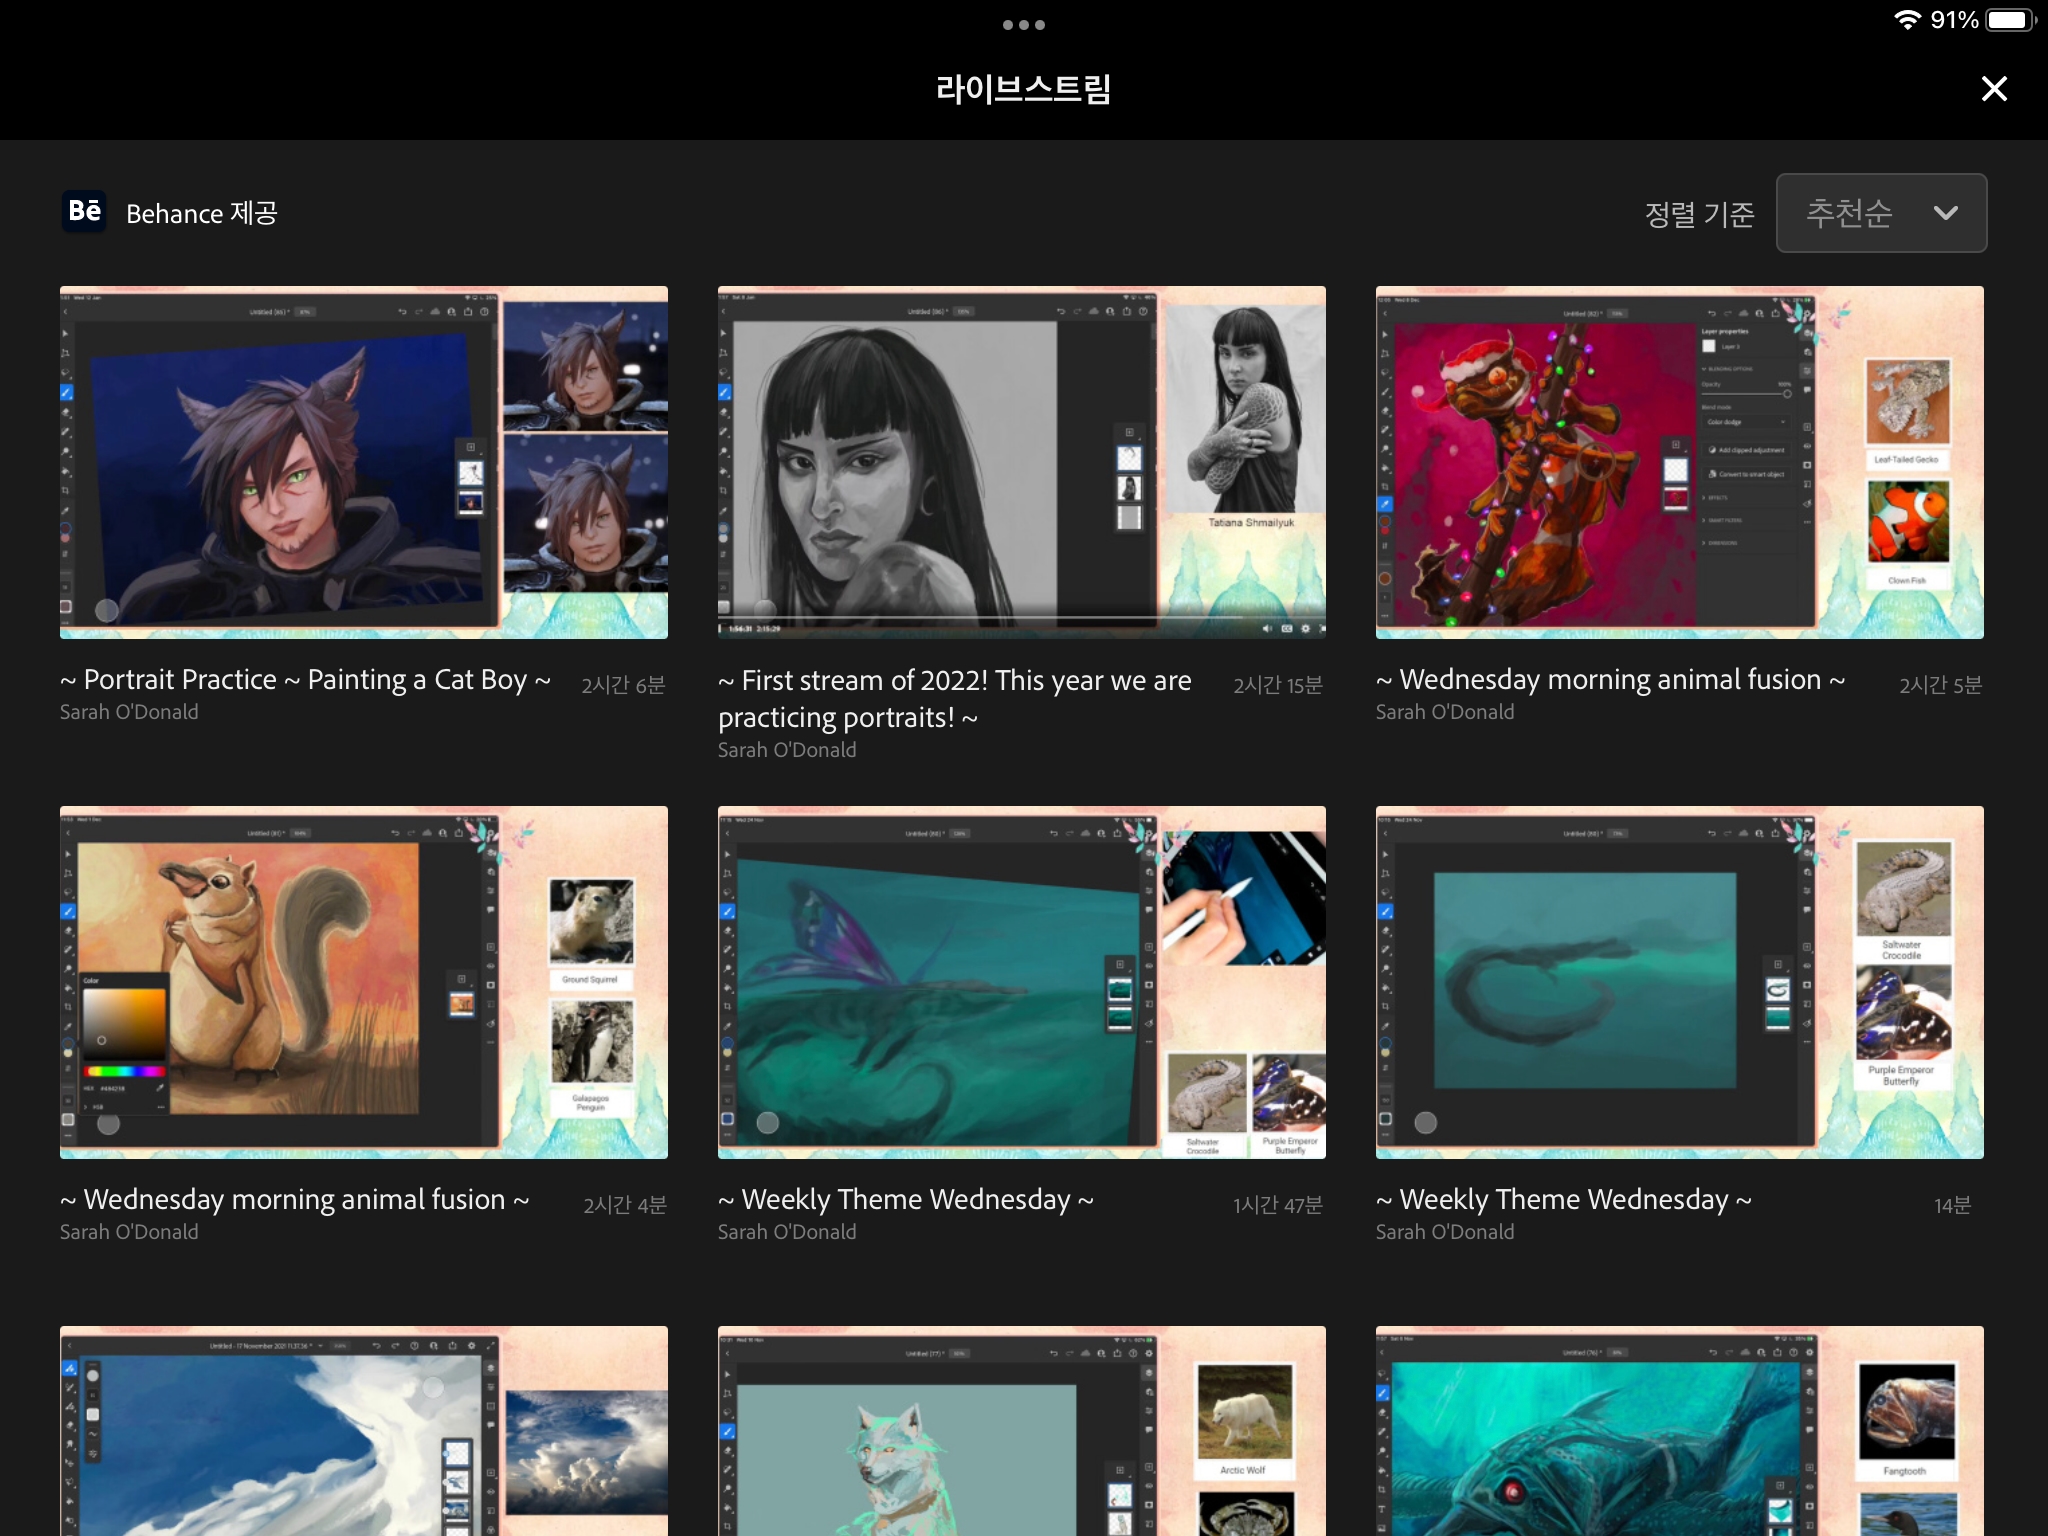Screen dimensions: 2048x1536
Task: Open the Arctic Wolf stream thumbnail
Action: pyautogui.click(x=1021, y=1432)
